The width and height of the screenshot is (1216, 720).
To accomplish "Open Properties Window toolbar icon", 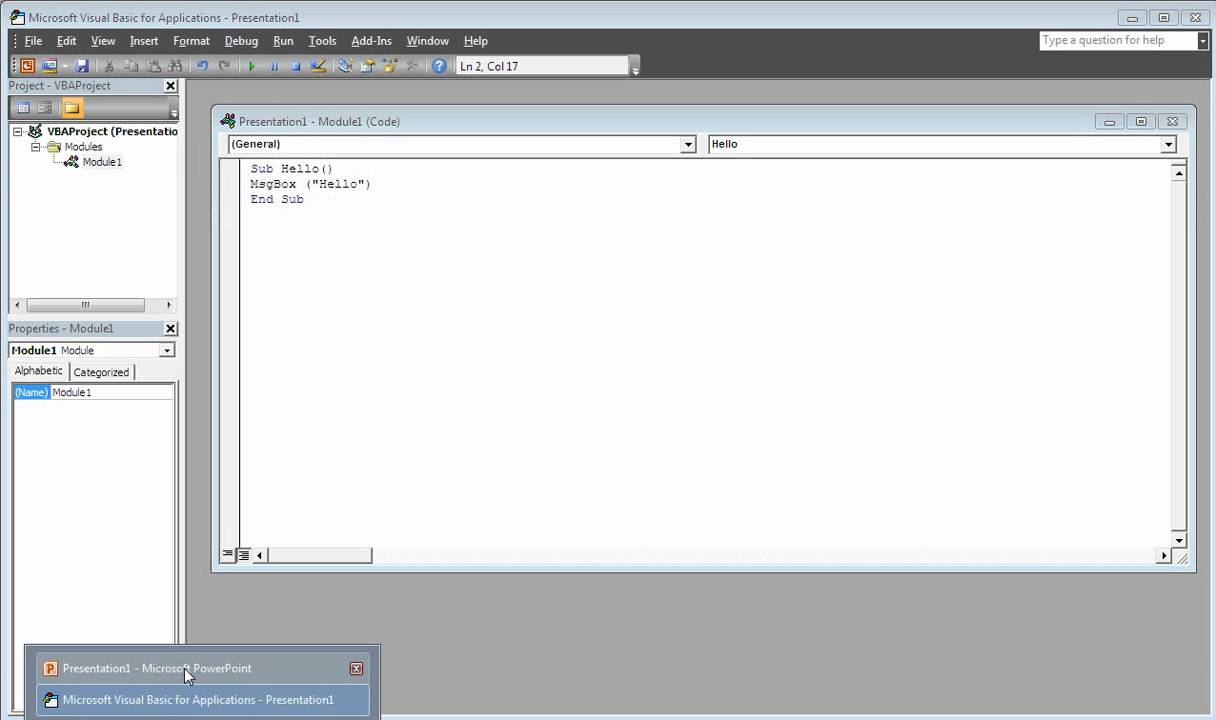I will coord(367,66).
